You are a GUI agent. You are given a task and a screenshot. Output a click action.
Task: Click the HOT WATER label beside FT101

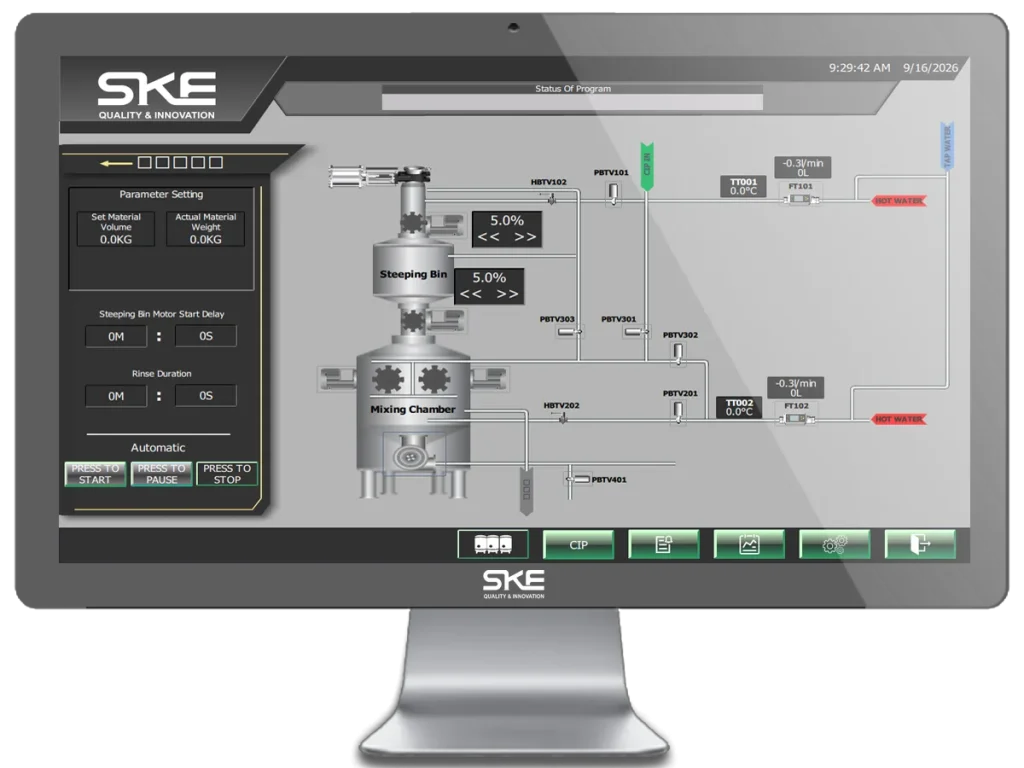(899, 200)
